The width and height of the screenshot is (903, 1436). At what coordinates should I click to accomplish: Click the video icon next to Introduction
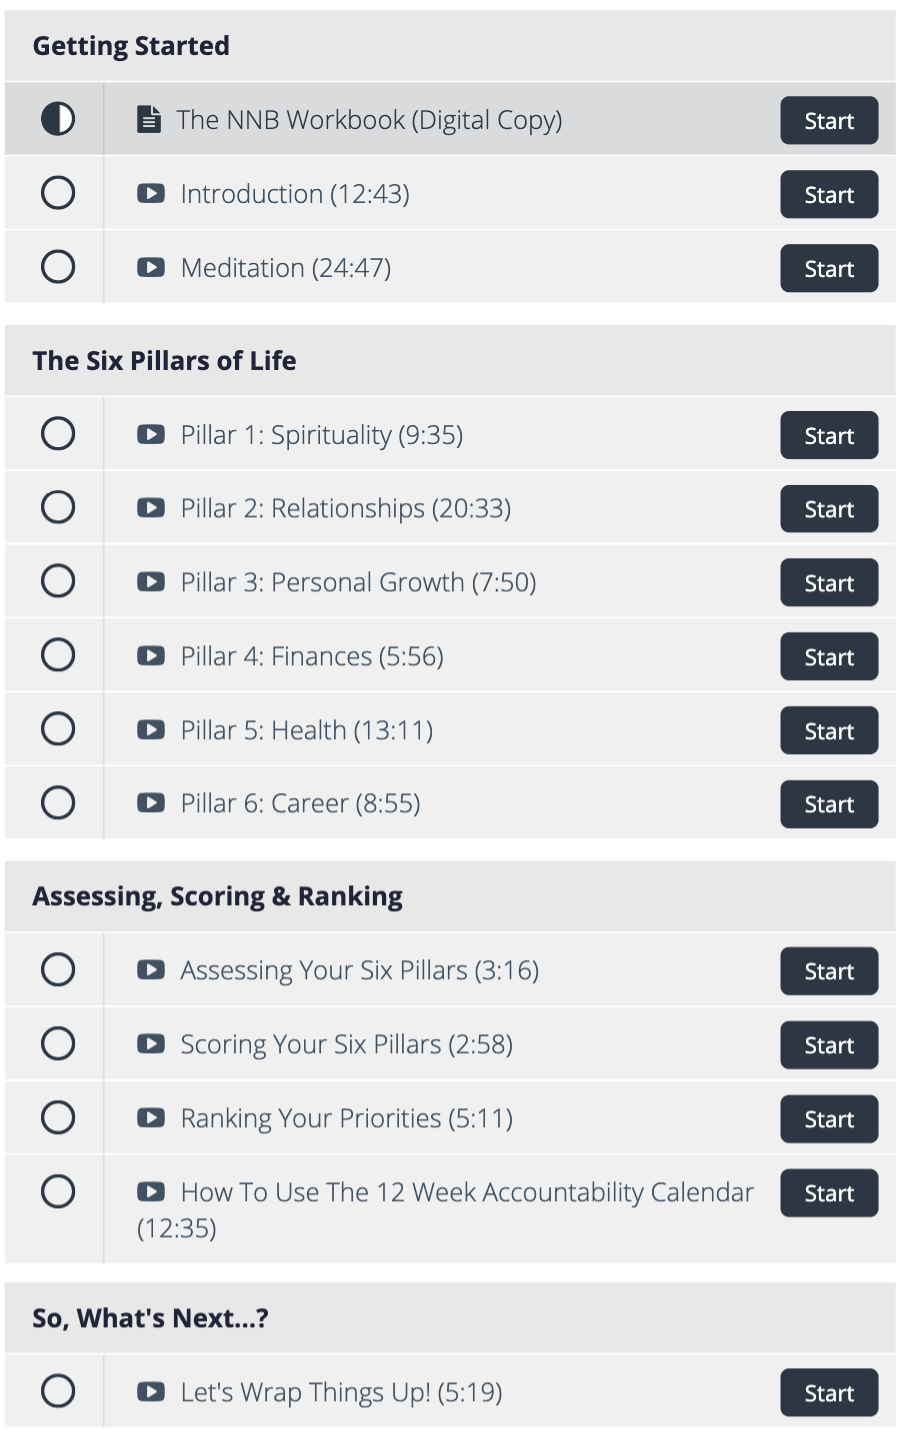(x=151, y=194)
